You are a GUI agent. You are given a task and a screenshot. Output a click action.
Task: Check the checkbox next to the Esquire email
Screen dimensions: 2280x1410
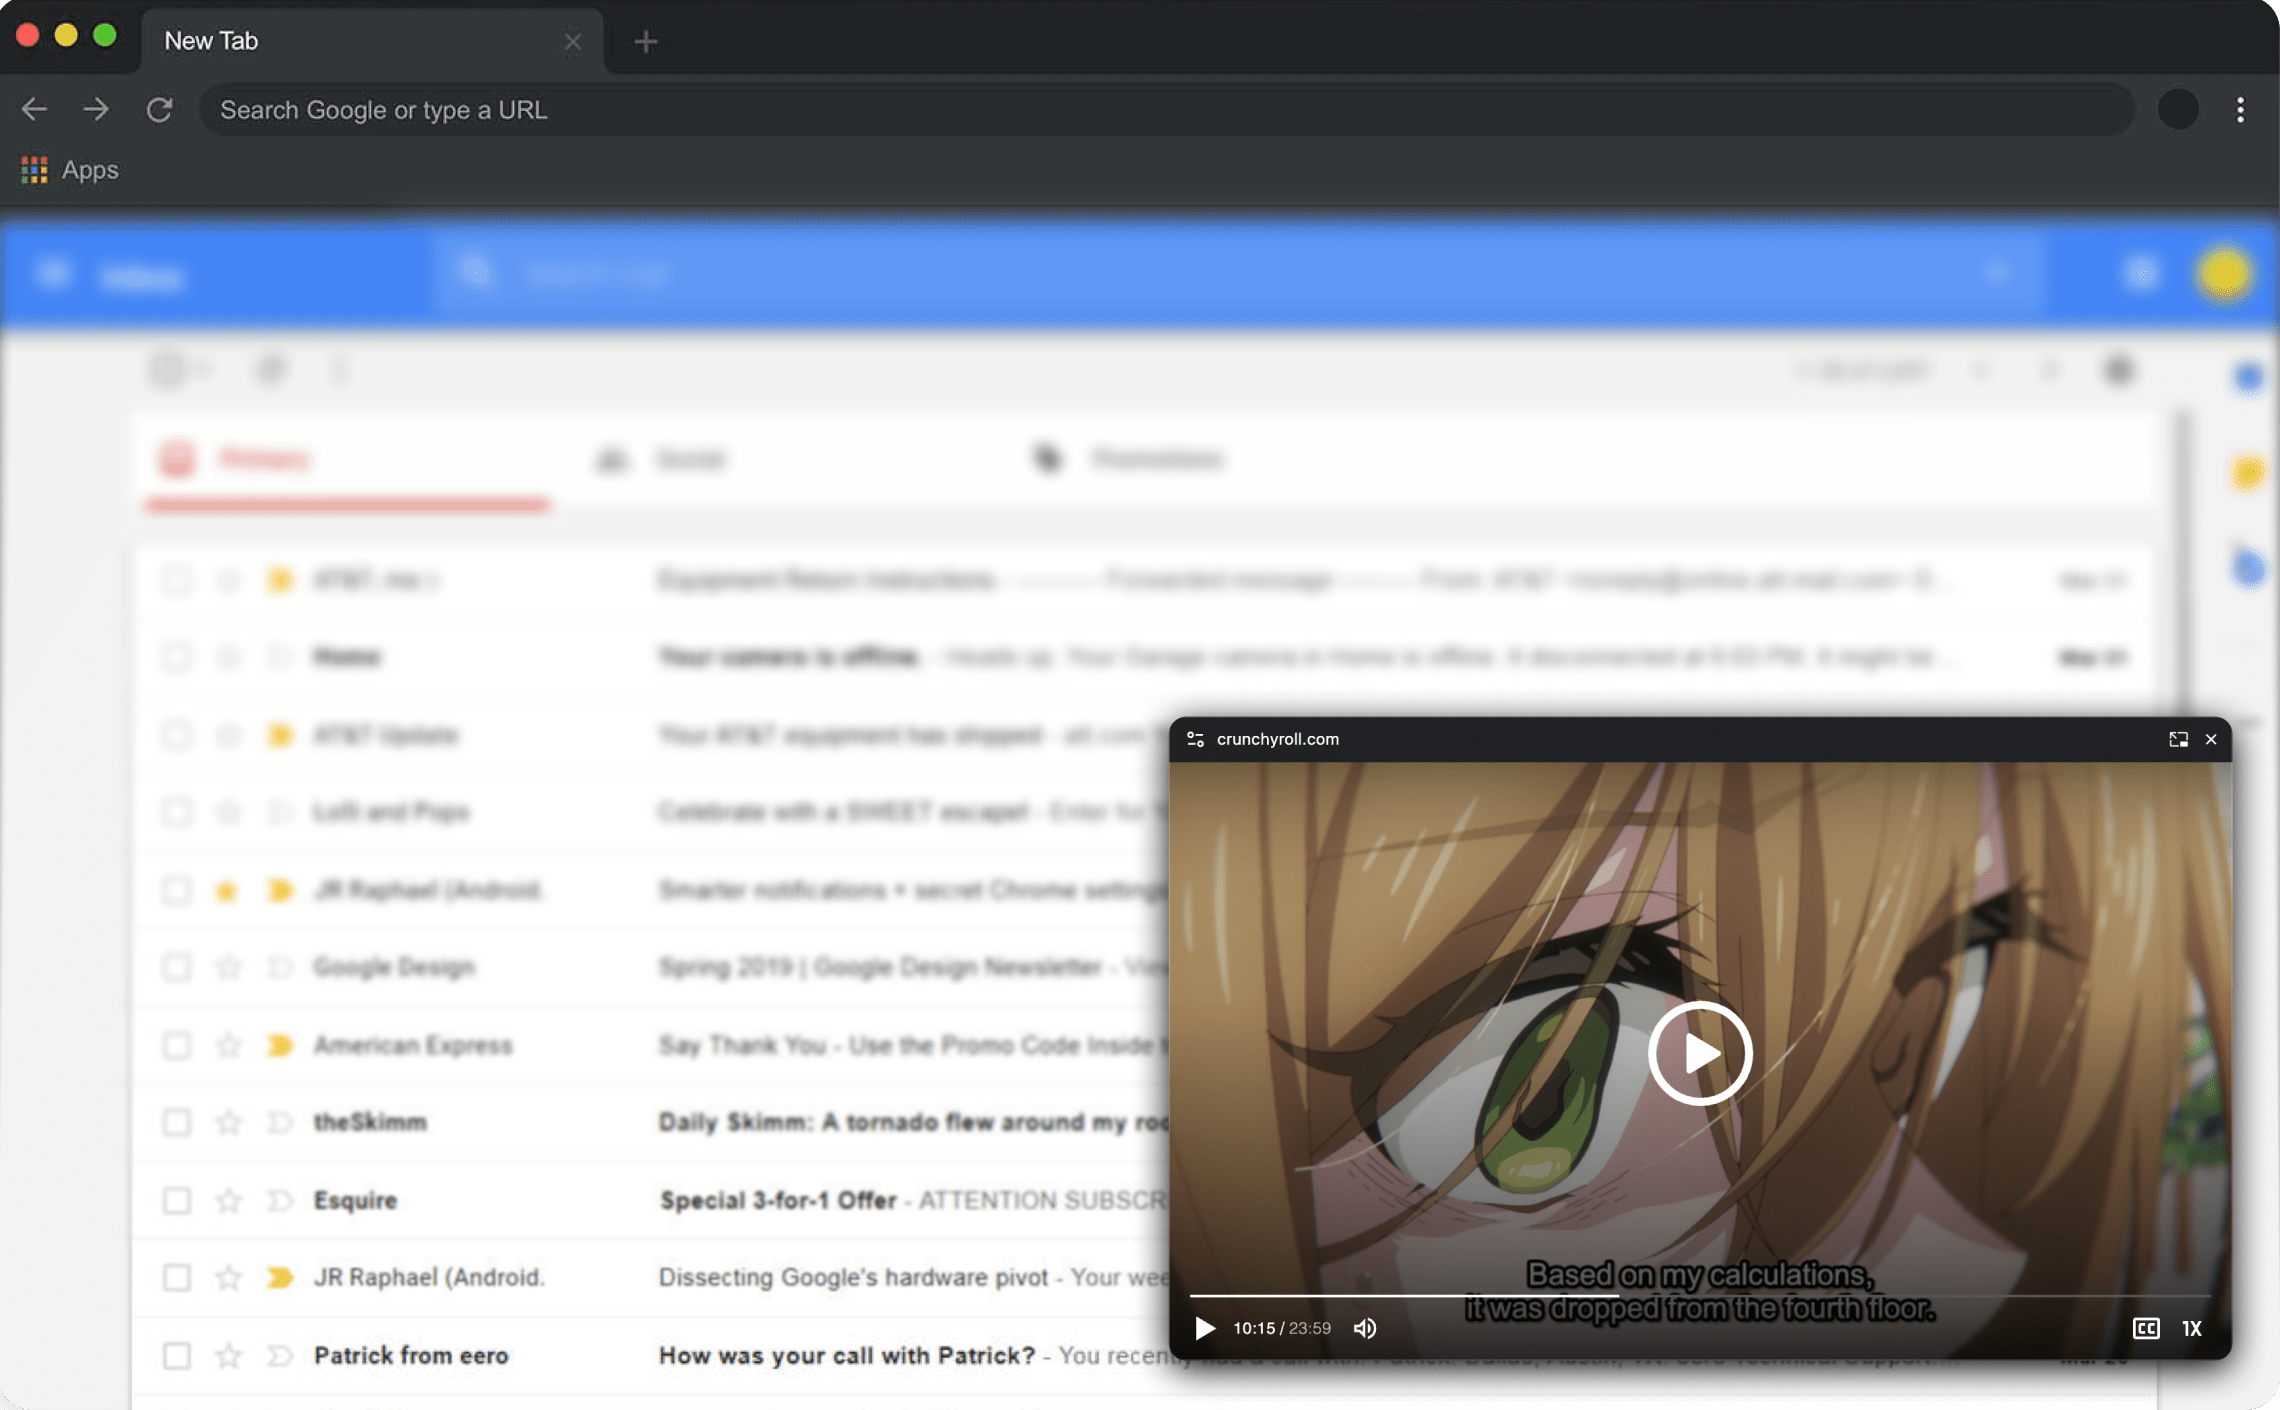pos(177,1200)
